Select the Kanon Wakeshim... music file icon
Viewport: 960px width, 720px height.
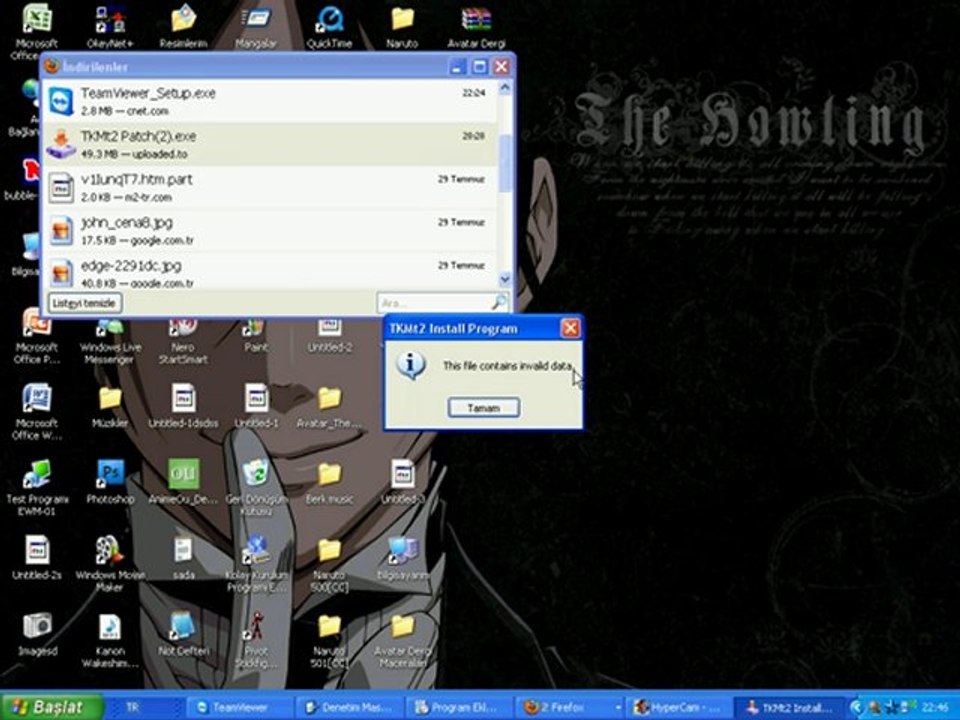pos(110,639)
